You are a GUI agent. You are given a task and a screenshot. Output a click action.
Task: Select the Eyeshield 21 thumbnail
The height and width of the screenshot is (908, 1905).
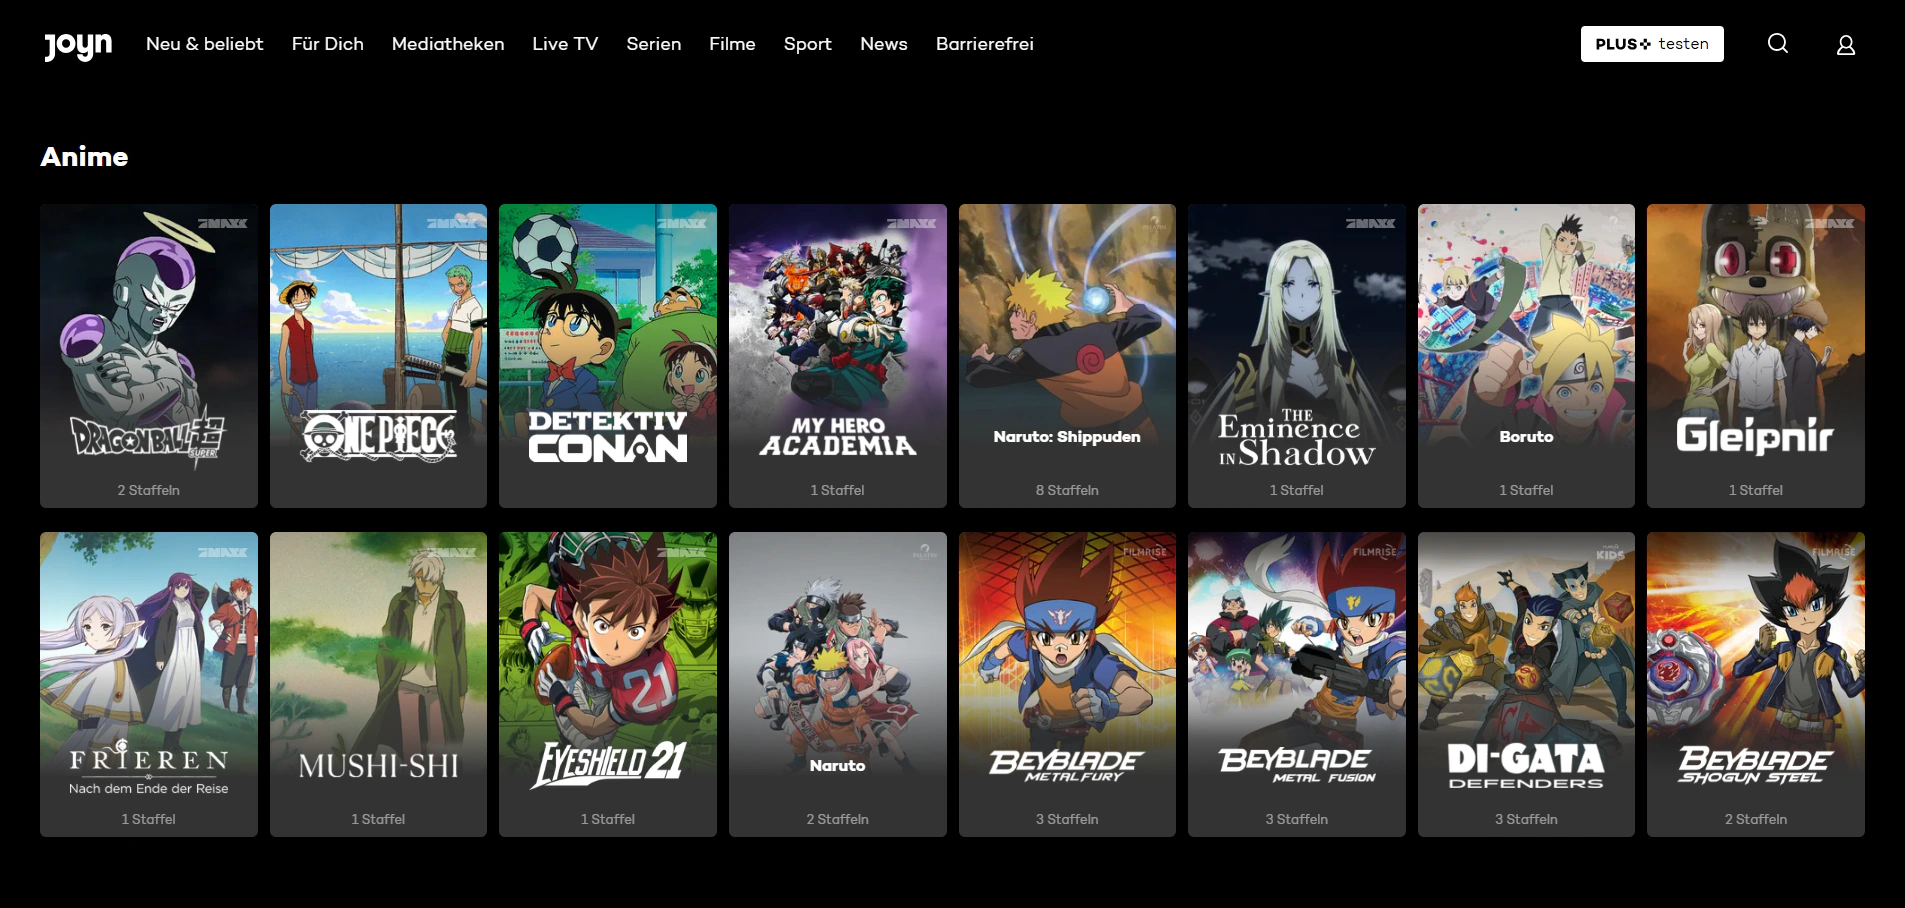click(x=607, y=683)
